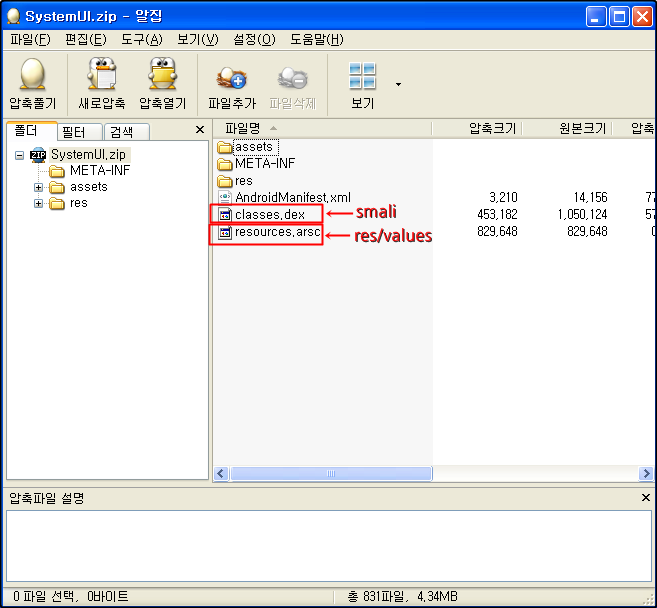Select the classes.dex file icon
Viewport: 657px width, 608px height.
pos(225,215)
